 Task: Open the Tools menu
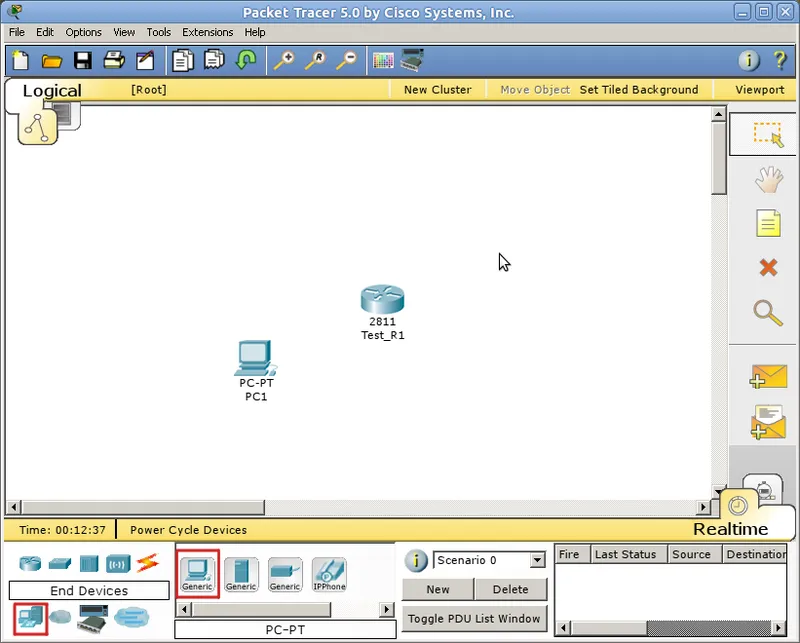(159, 32)
